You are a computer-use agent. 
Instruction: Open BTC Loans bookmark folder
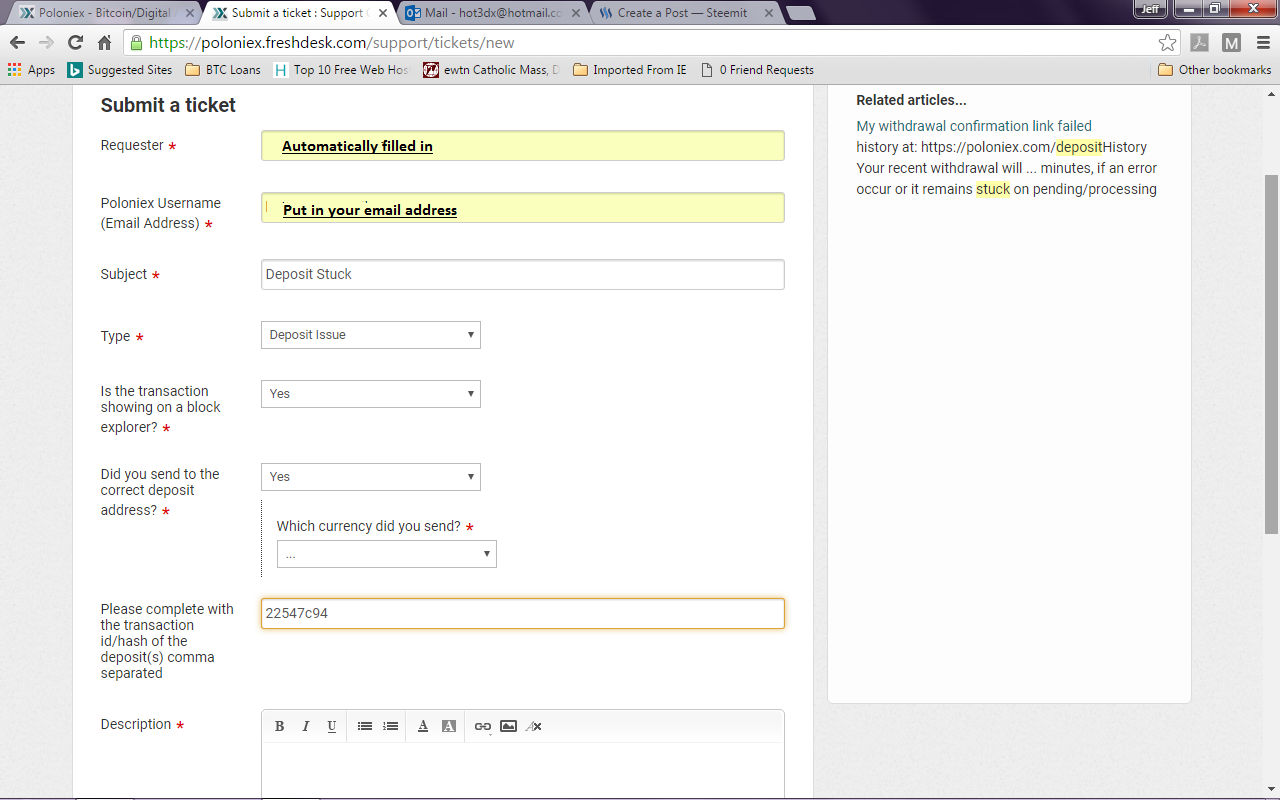click(223, 70)
